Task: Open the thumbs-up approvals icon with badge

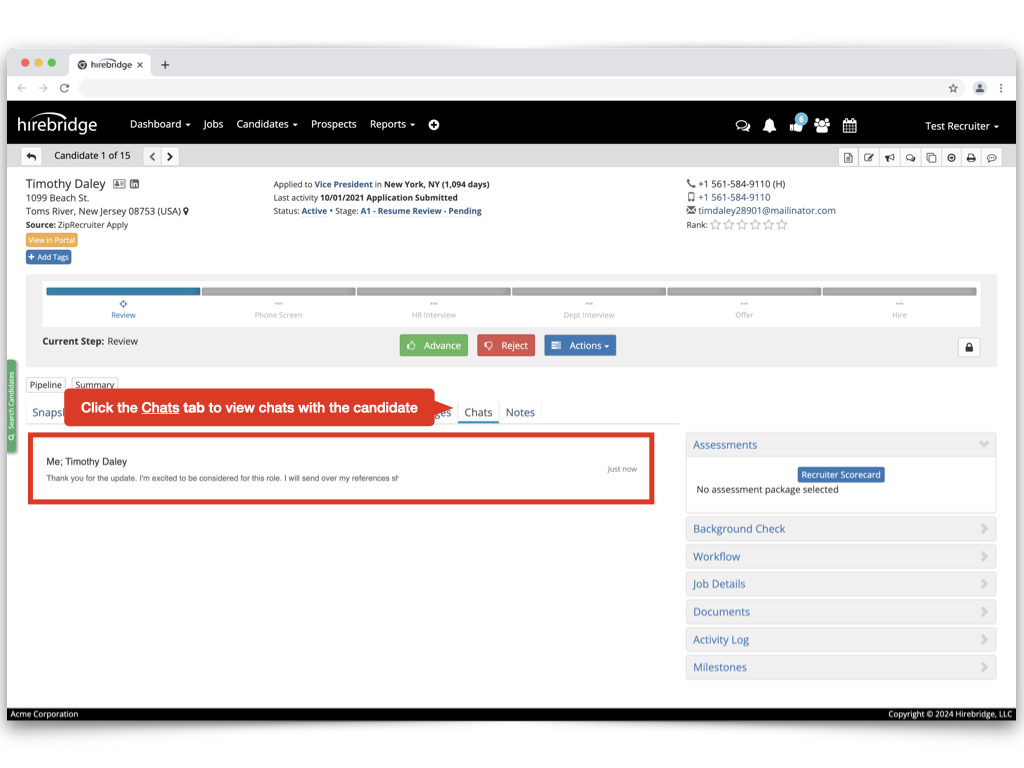Action: (x=796, y=126)
